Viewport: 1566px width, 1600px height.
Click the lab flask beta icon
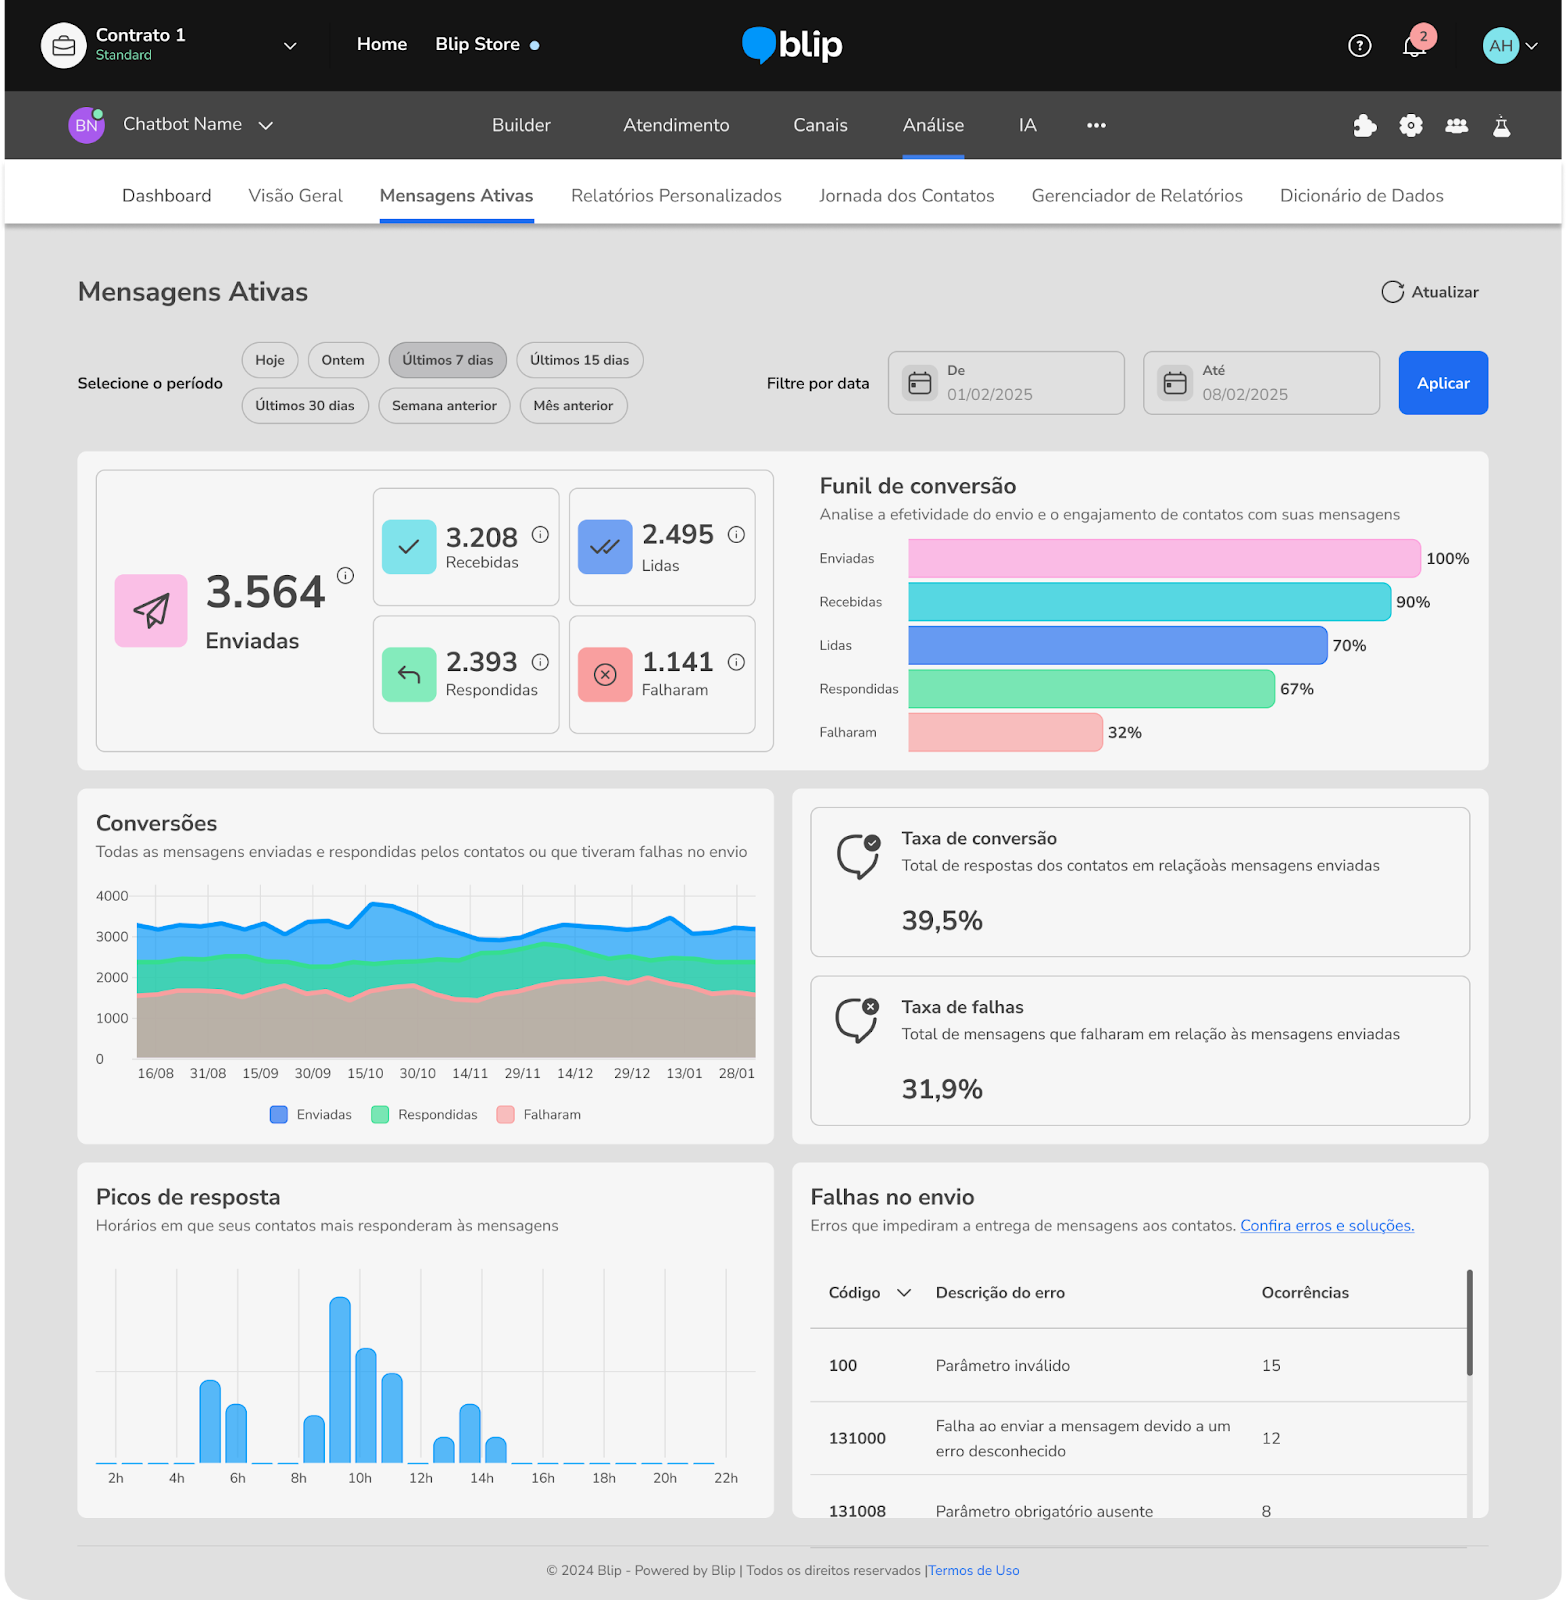click(x=1501, y=126)
